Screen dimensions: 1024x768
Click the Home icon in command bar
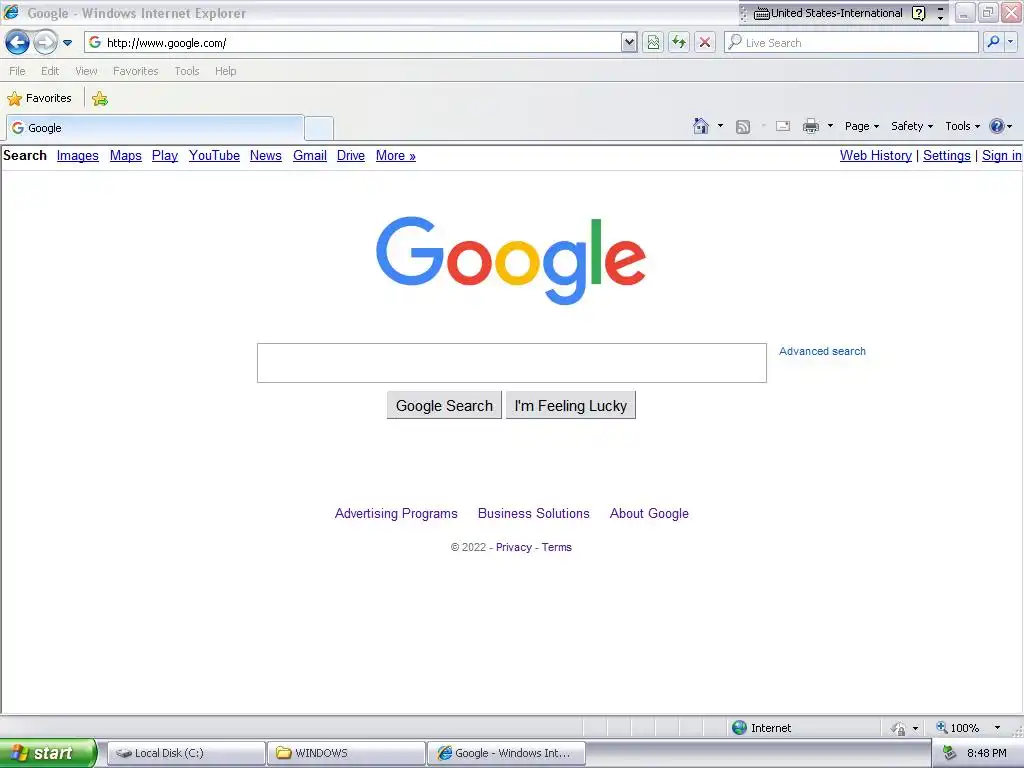701,126
